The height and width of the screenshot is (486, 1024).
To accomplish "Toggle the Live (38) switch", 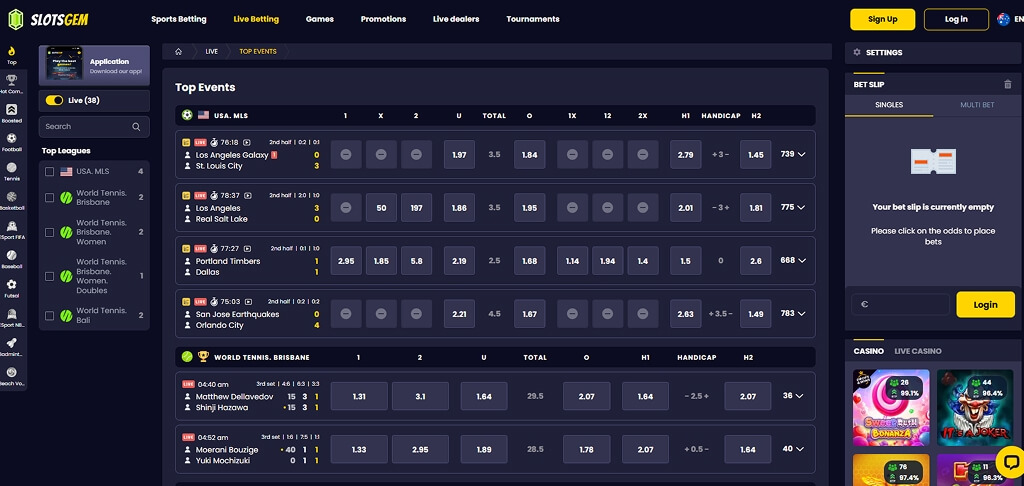I will coord(54,101).
